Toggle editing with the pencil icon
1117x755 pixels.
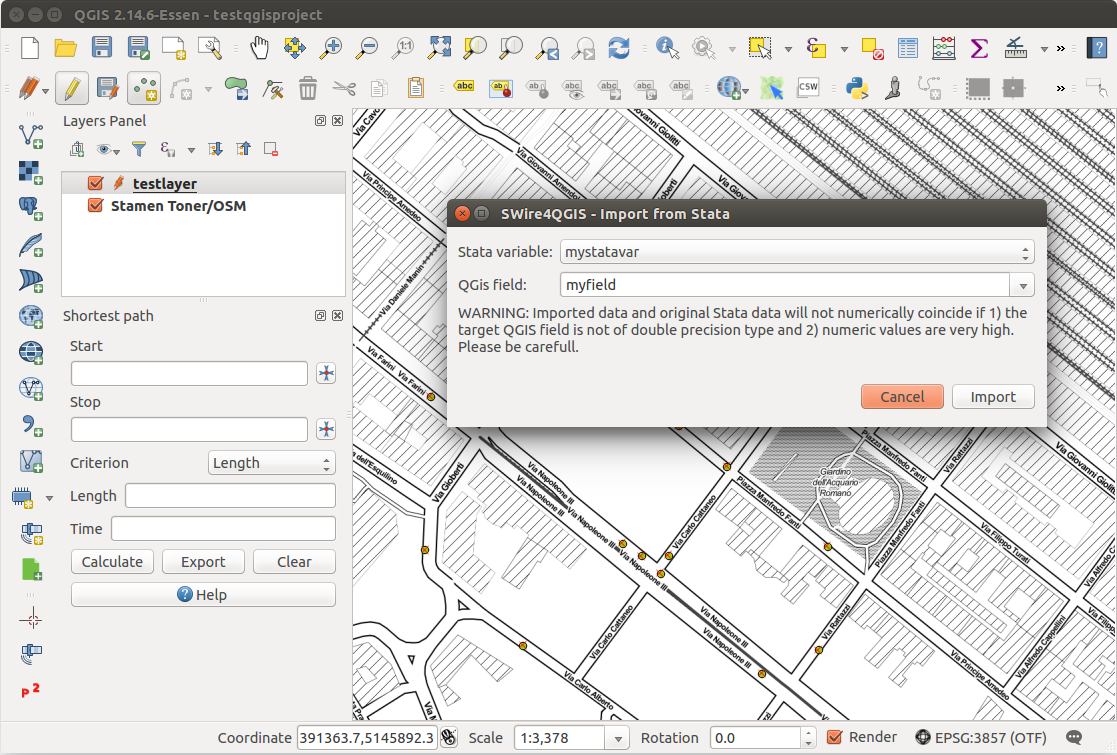click(72, 88)
